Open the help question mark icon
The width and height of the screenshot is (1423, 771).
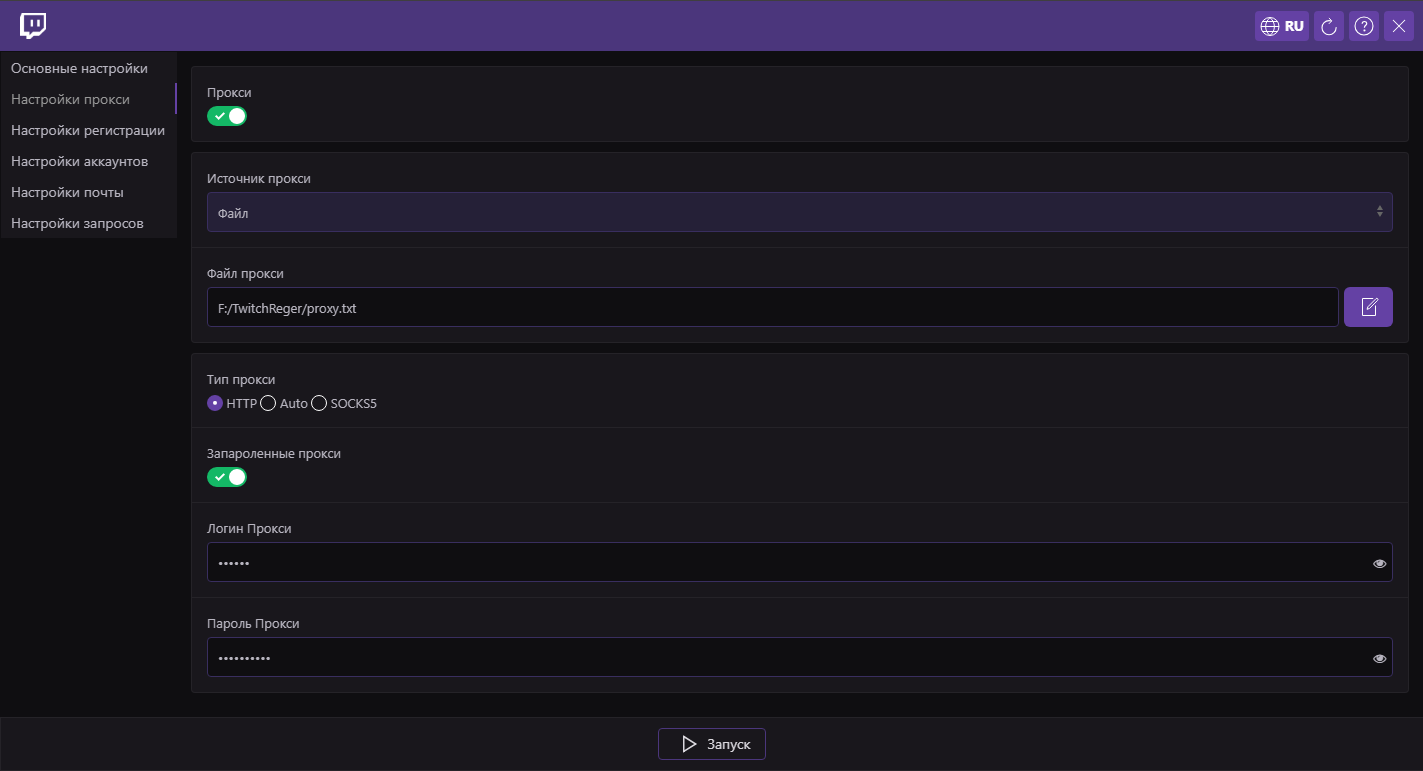(1364, 27)
